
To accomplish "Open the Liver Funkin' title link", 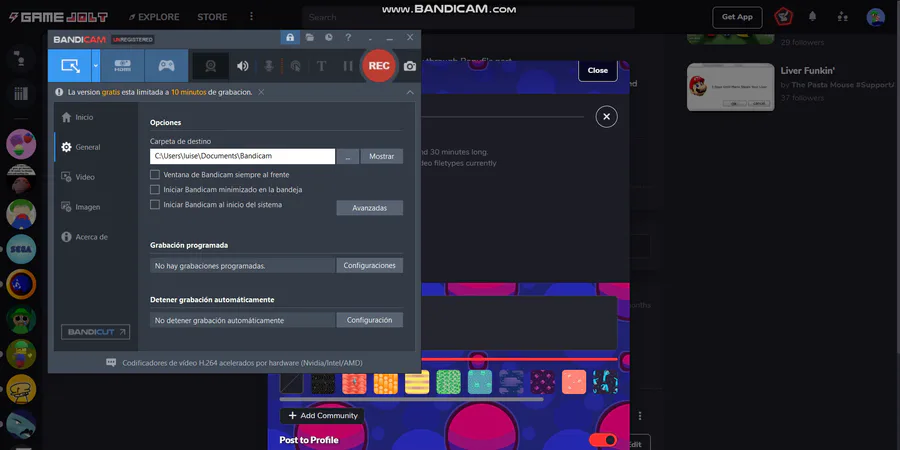I will pos(807,71).
